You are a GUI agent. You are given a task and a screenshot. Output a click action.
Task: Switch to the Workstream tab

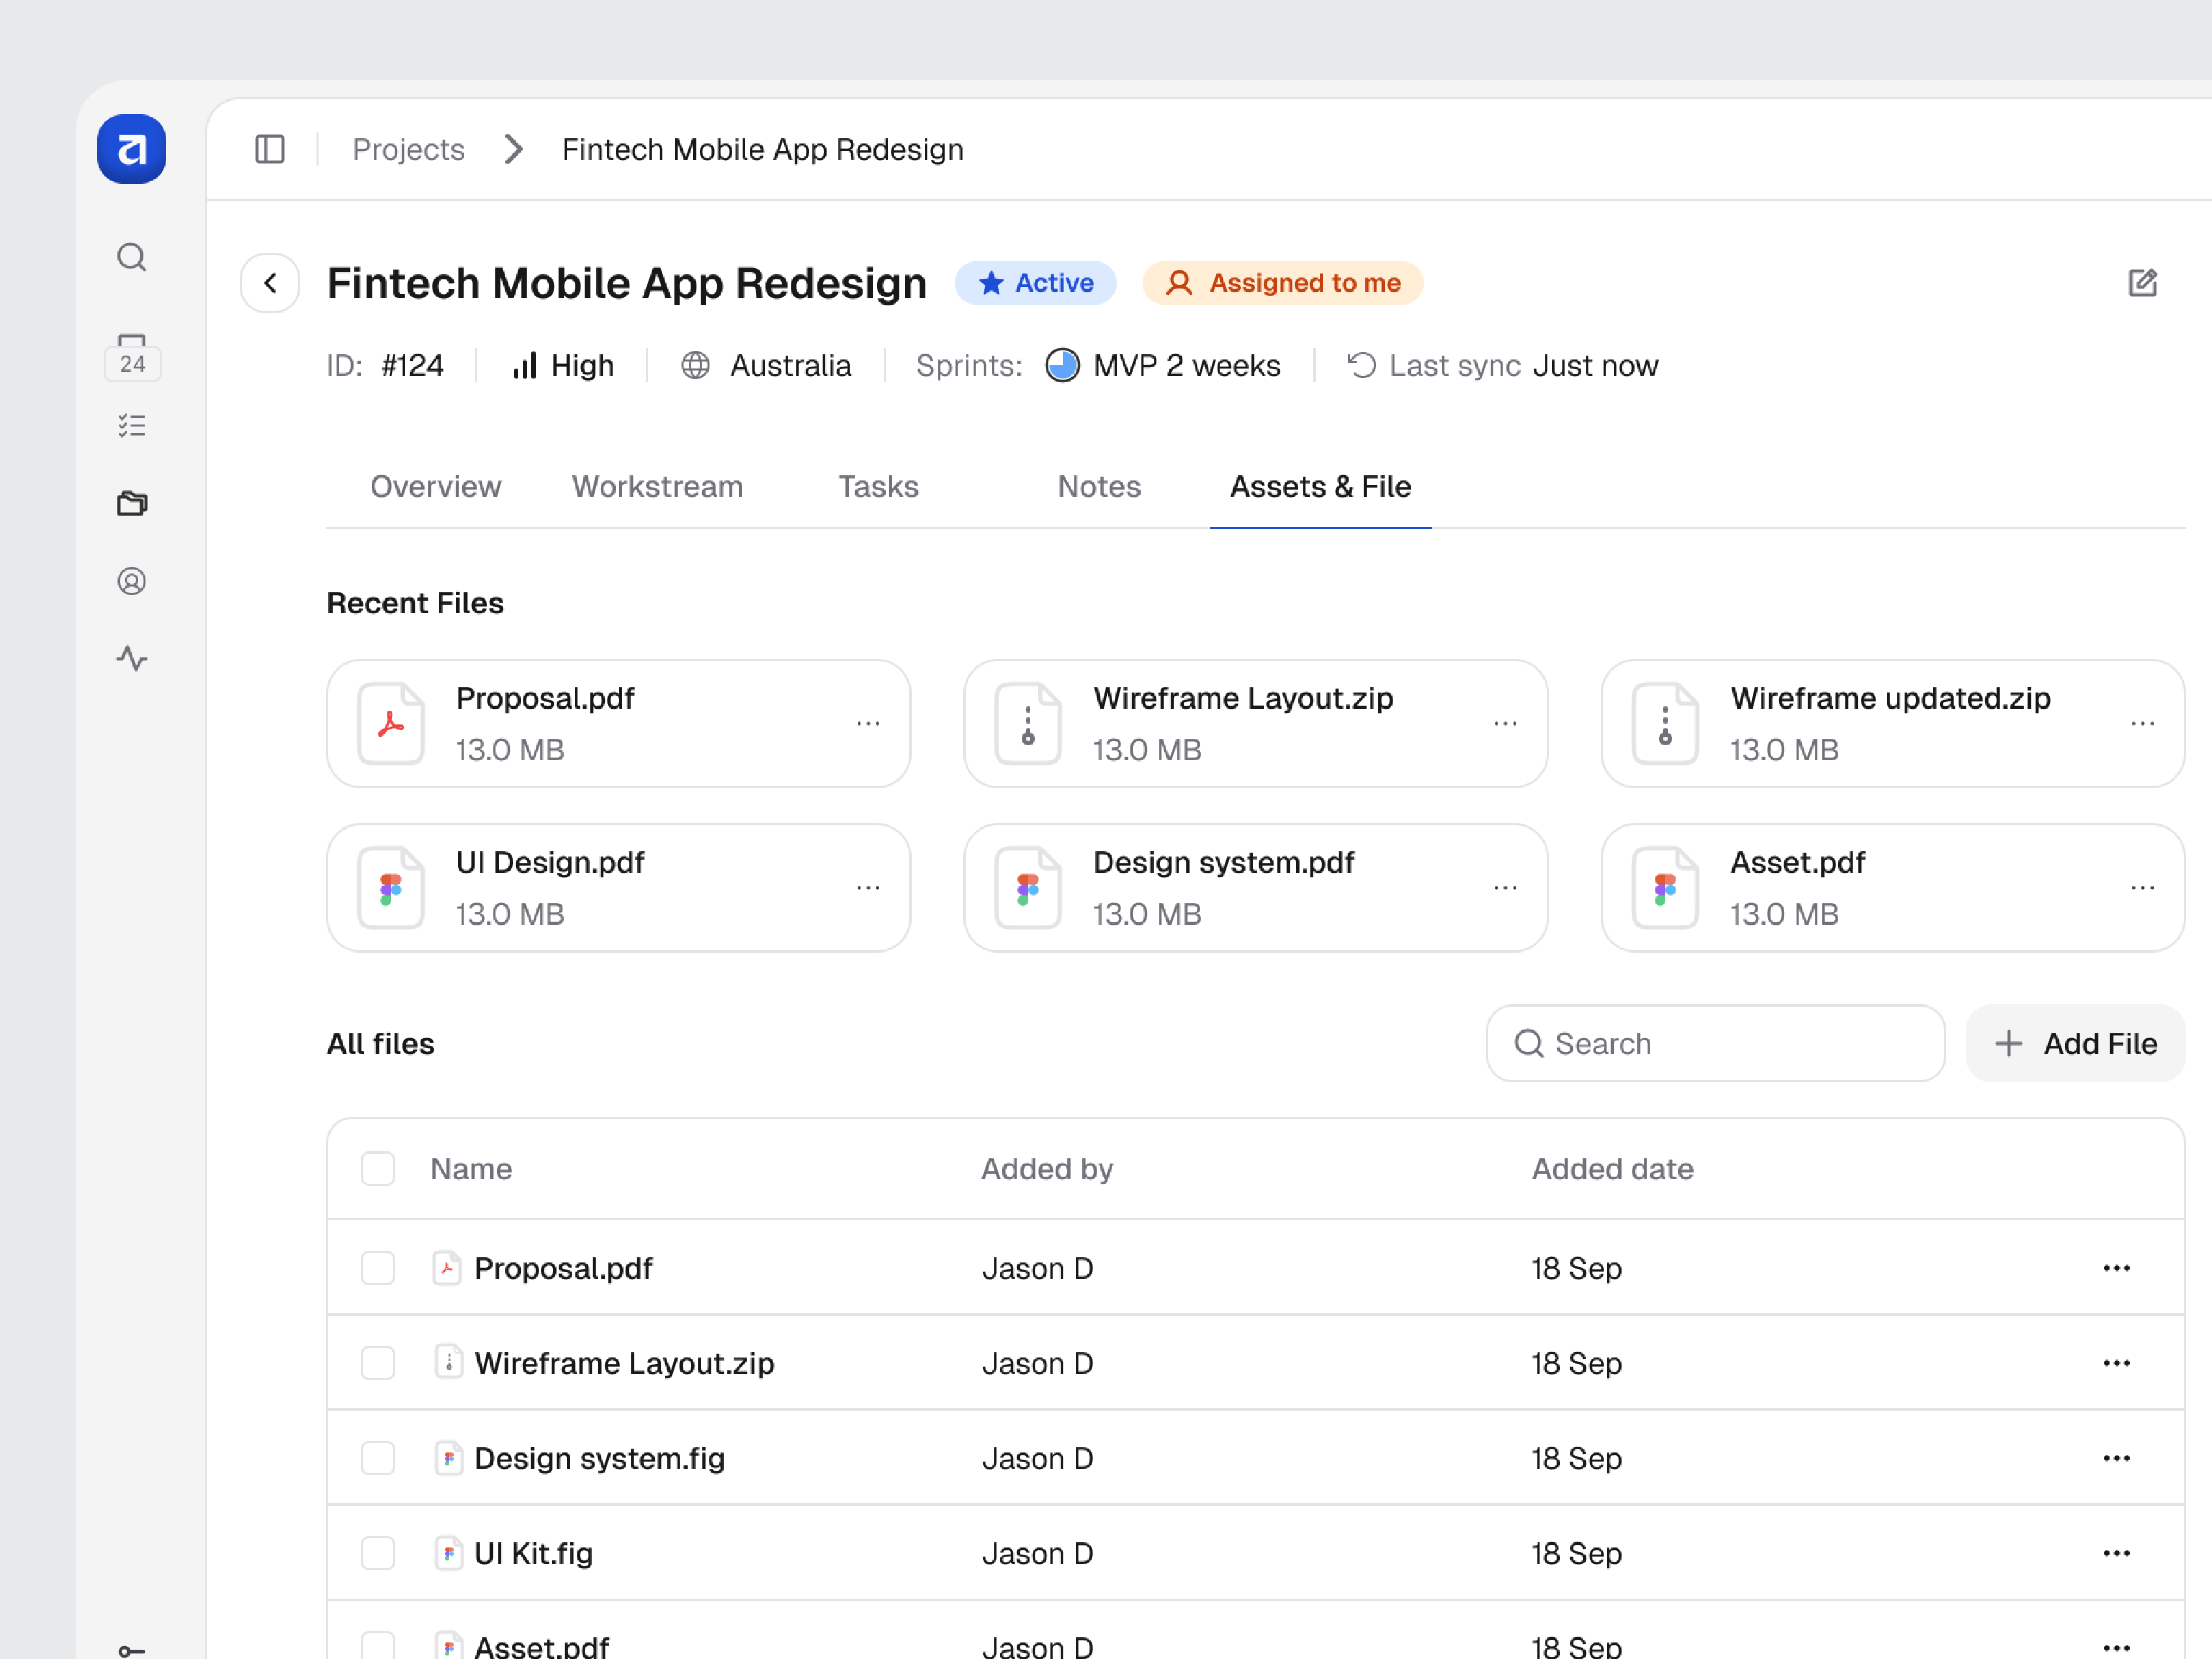tap(657, 486)
